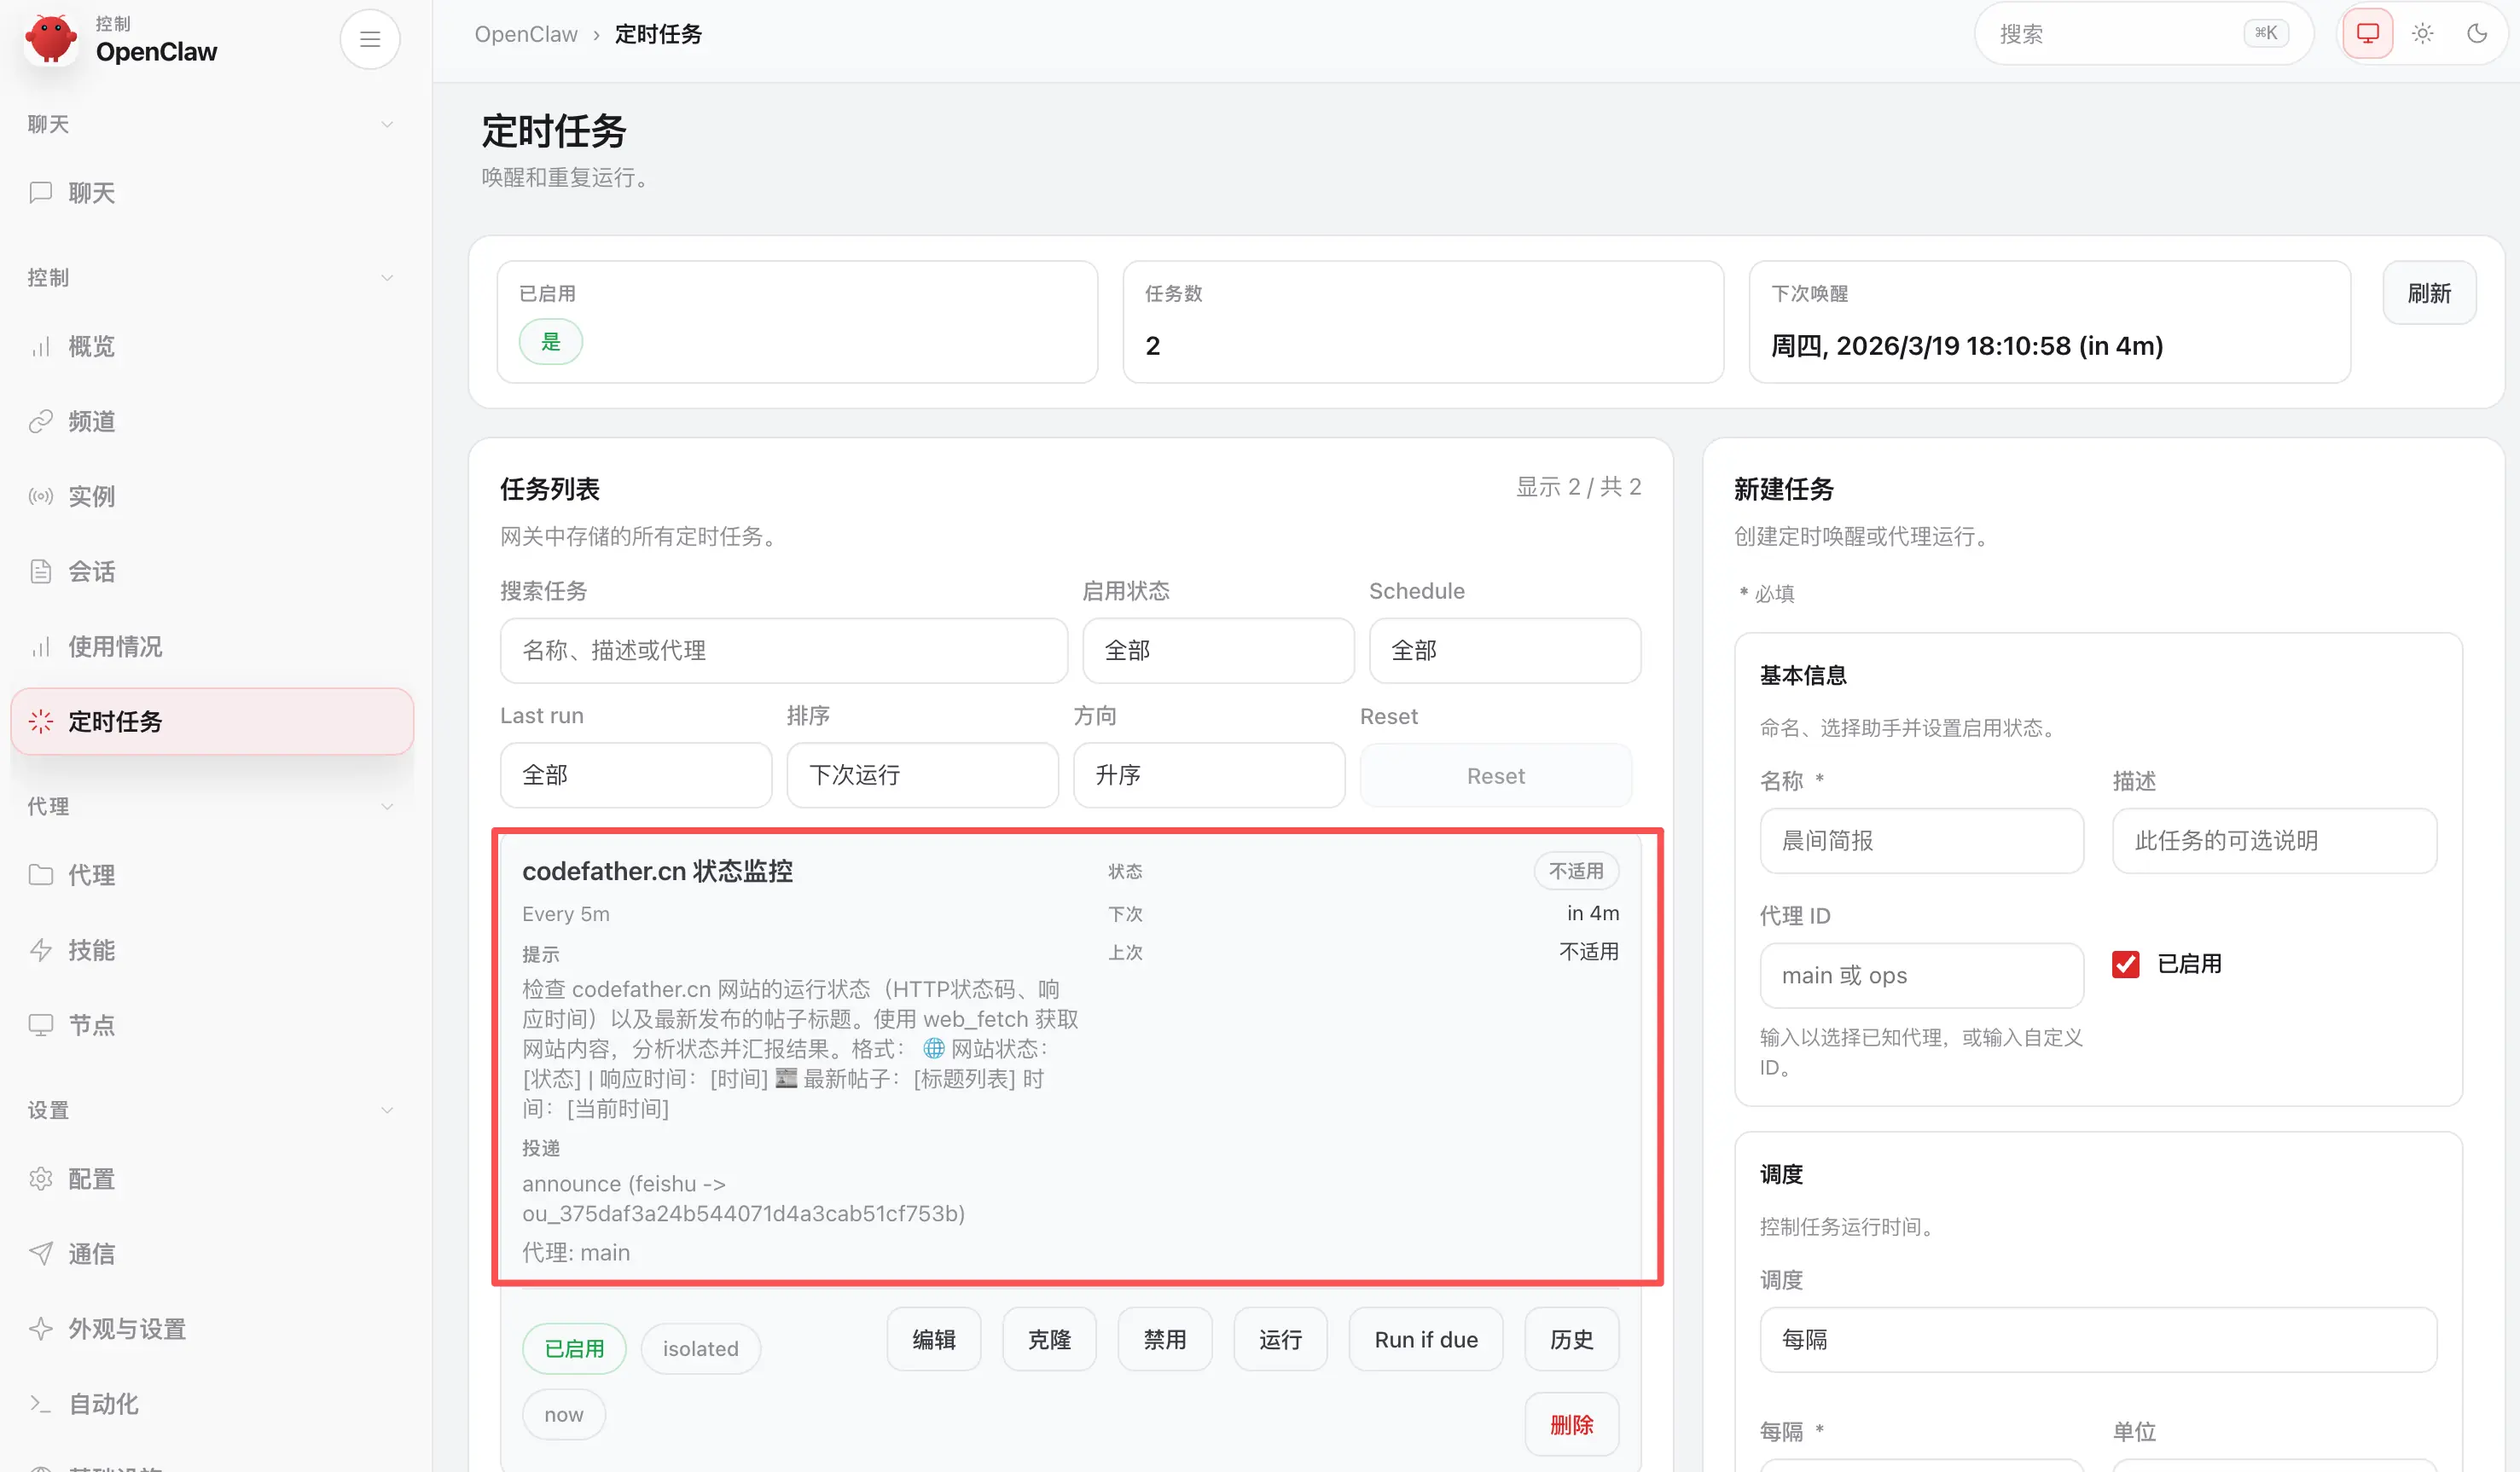Go to 配置 settings menu item
2520x1472 pixels.
point(91,1179)
